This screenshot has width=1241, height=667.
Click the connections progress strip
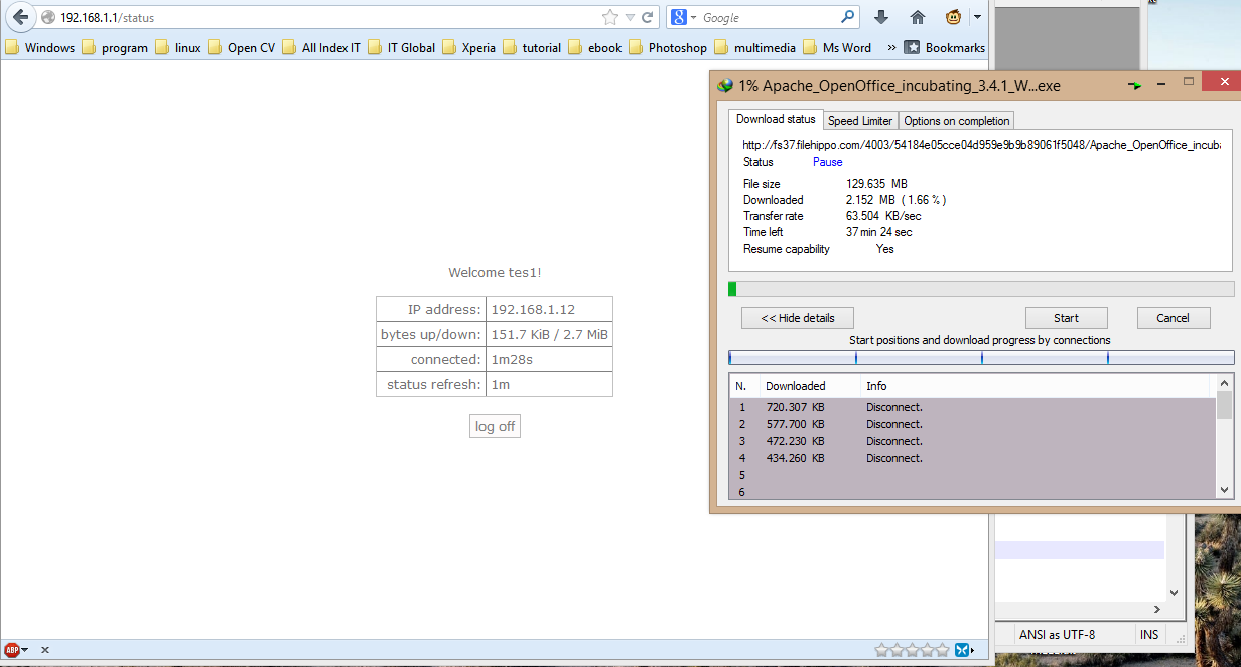click(x=981, y=357)
